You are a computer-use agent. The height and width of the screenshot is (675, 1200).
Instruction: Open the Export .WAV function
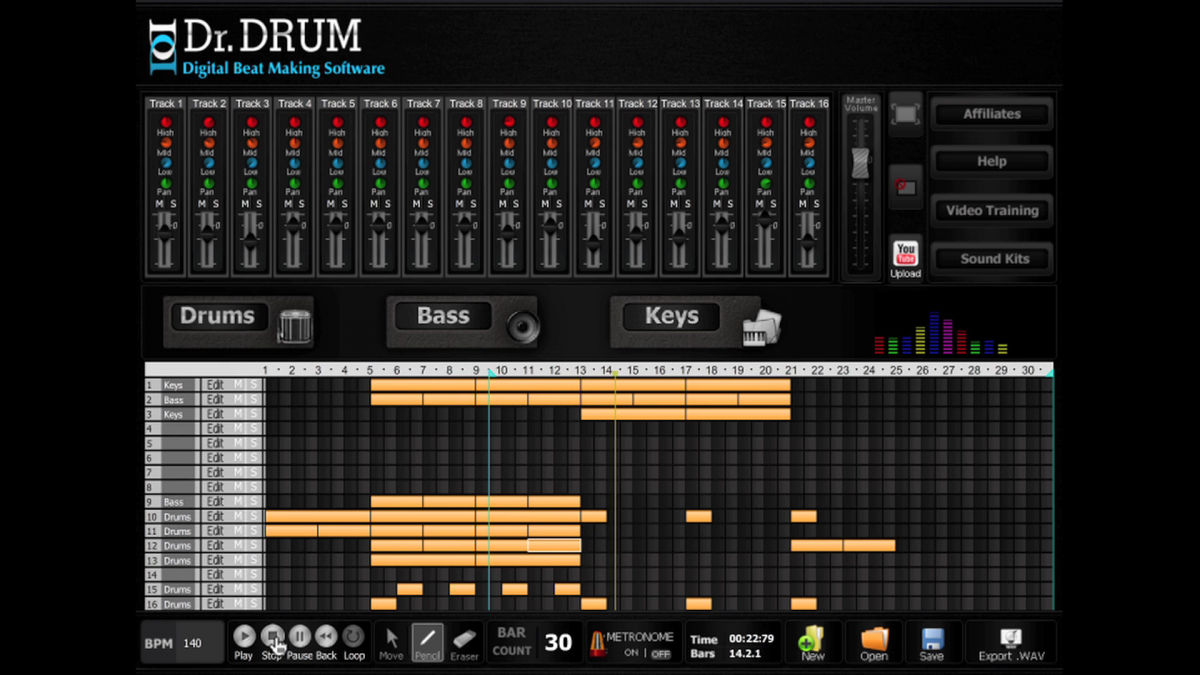(1011, 643)
